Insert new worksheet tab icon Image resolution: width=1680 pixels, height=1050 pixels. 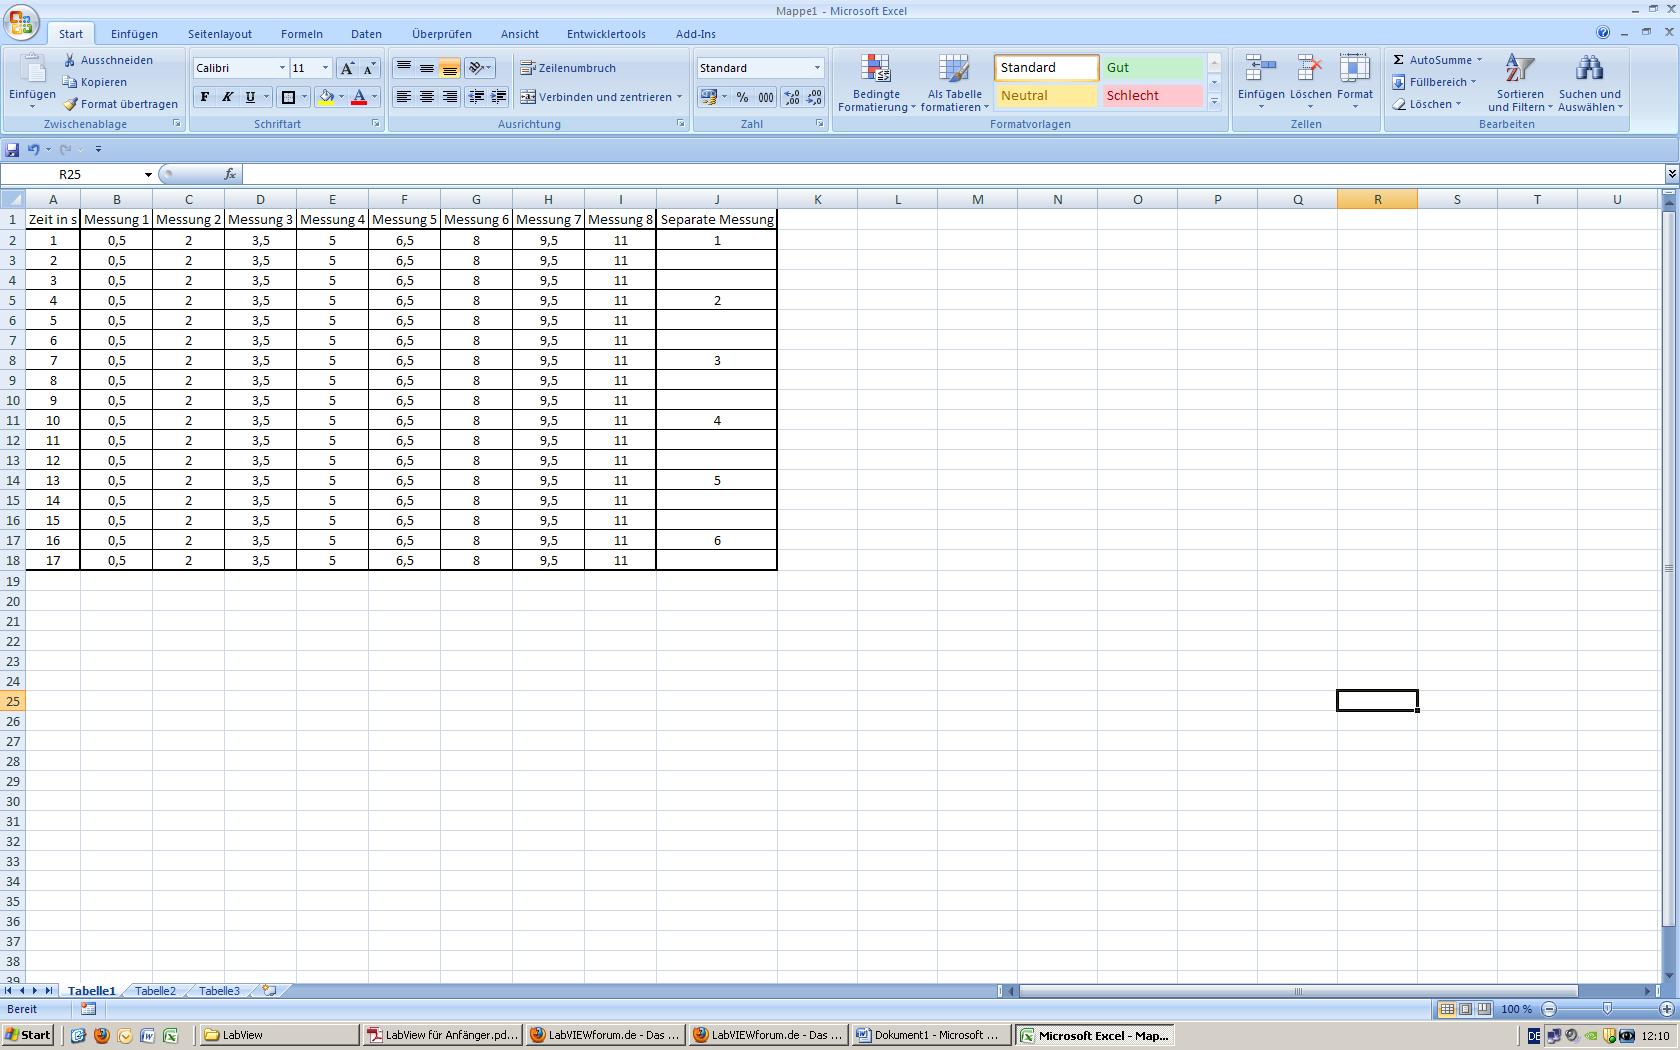pos(269,991)
